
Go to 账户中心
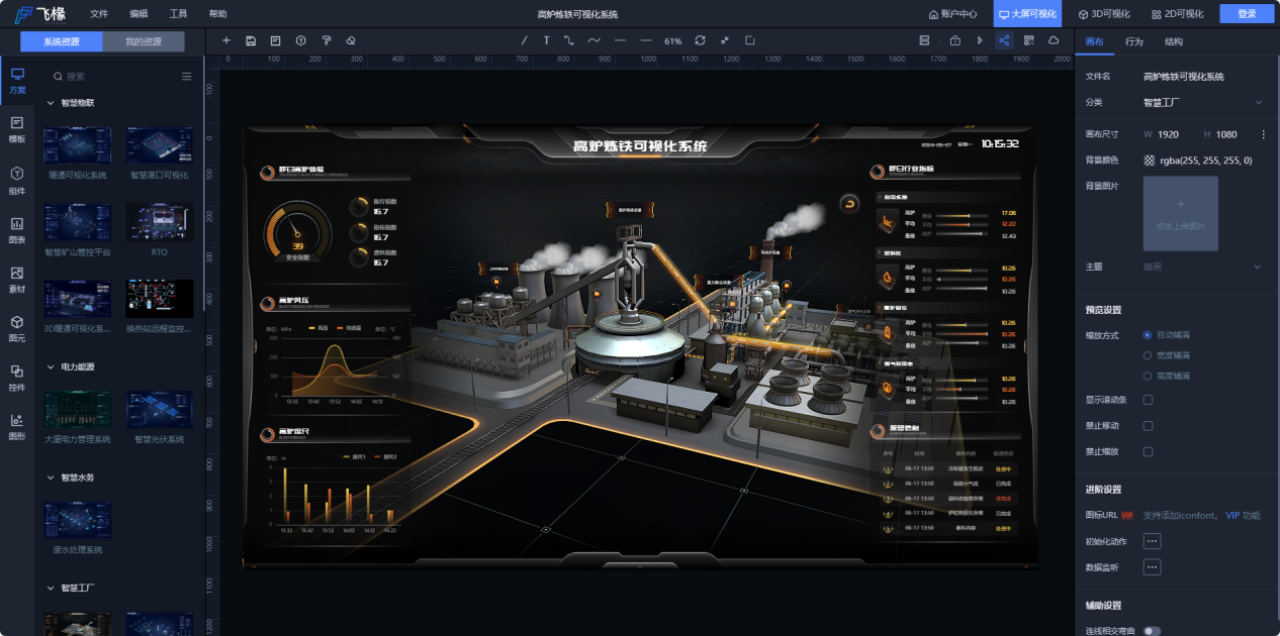[952, 14]
